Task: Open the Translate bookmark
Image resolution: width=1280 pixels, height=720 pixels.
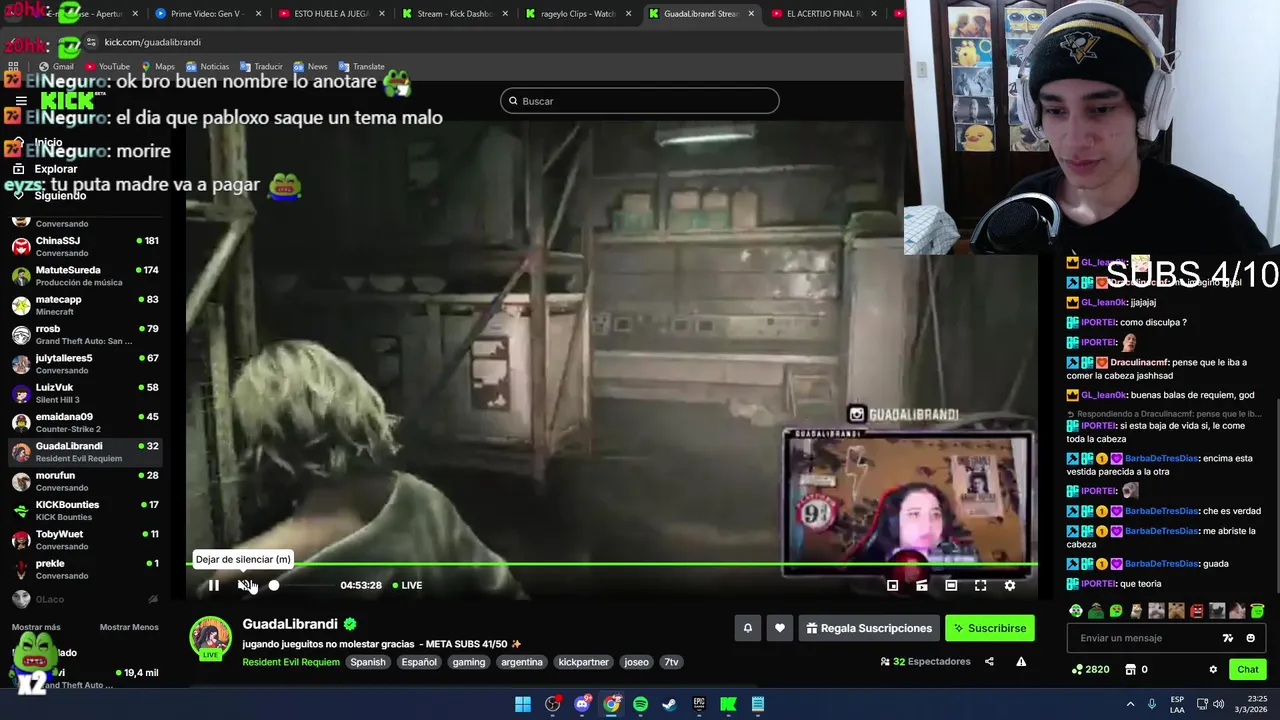Action: click(362, 66)
